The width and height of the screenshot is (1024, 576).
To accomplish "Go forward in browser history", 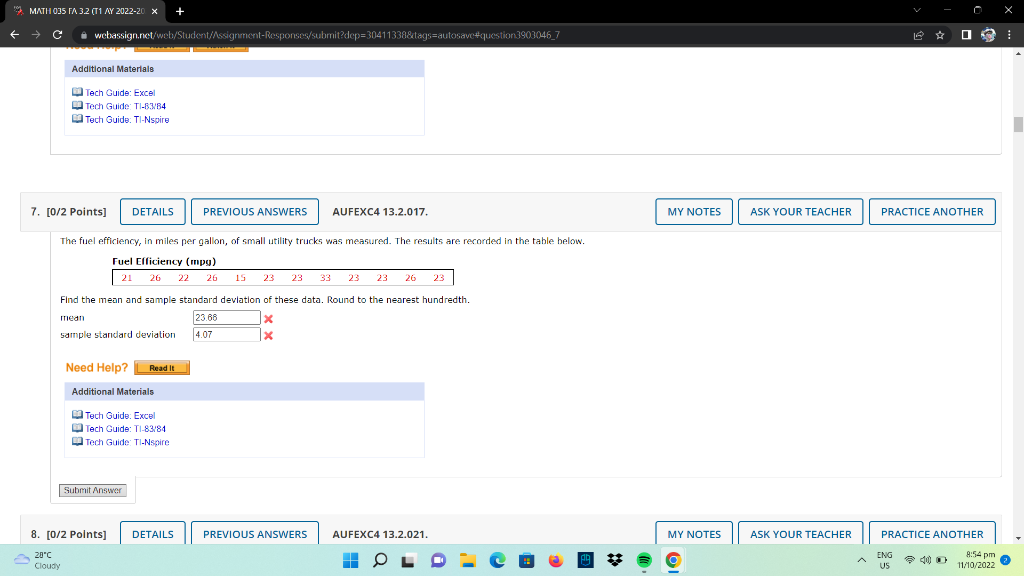I will [x=36, y=35].
